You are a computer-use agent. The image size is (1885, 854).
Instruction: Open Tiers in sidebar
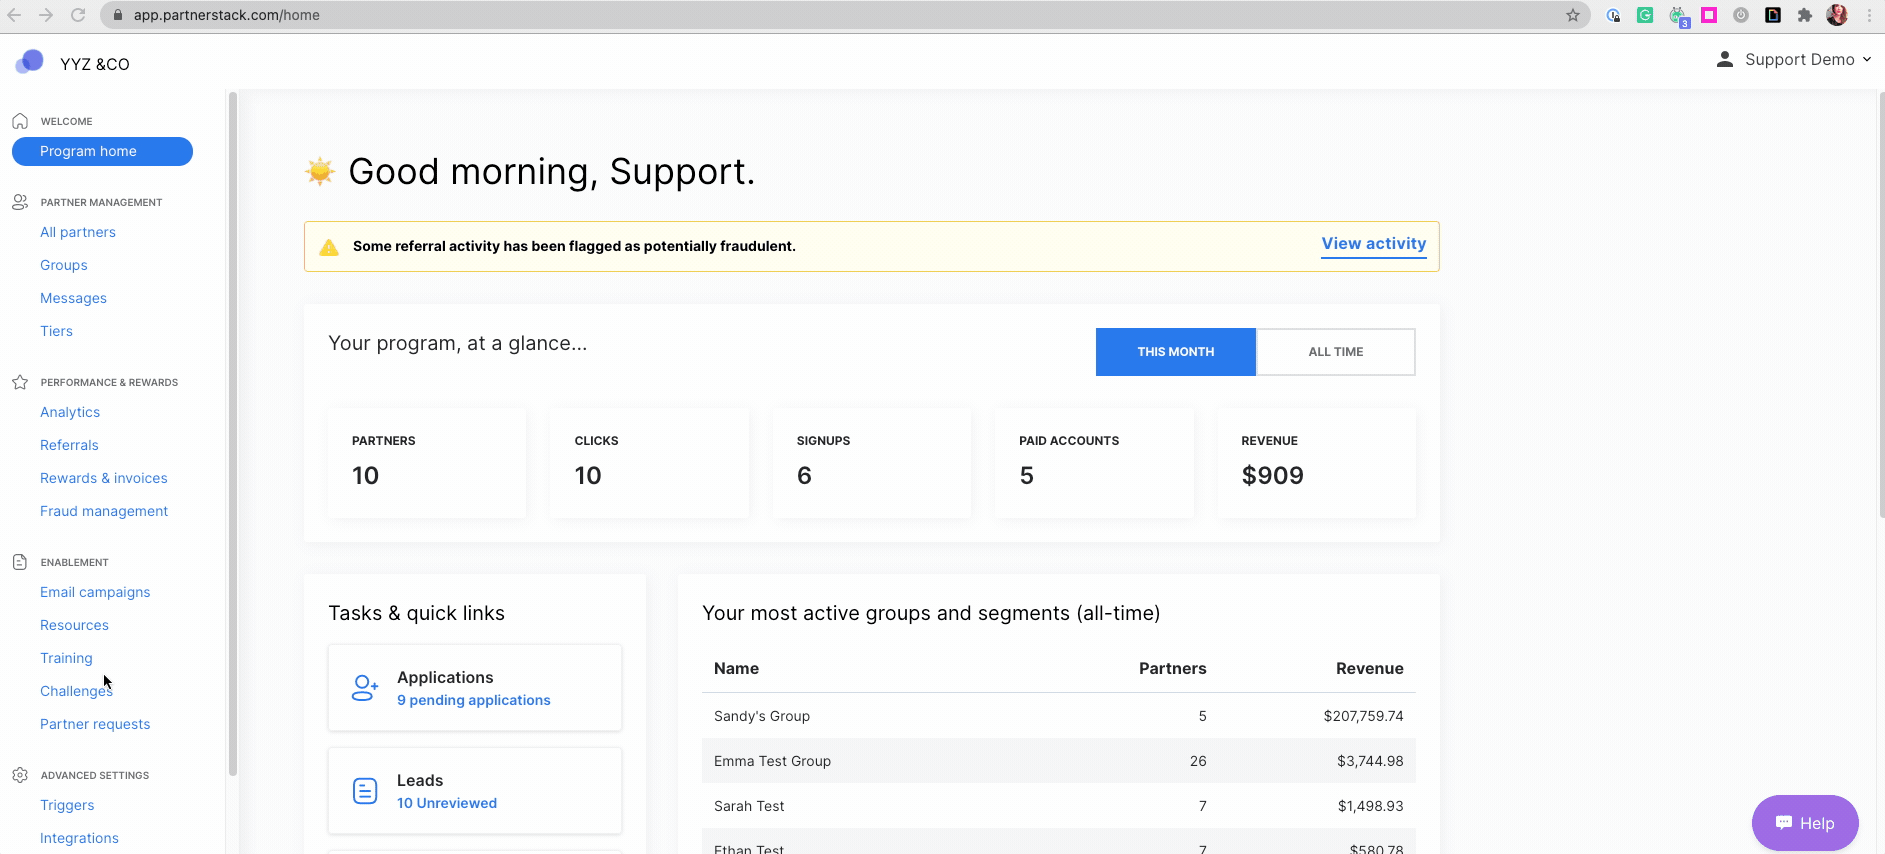click(x=56, y=331)
